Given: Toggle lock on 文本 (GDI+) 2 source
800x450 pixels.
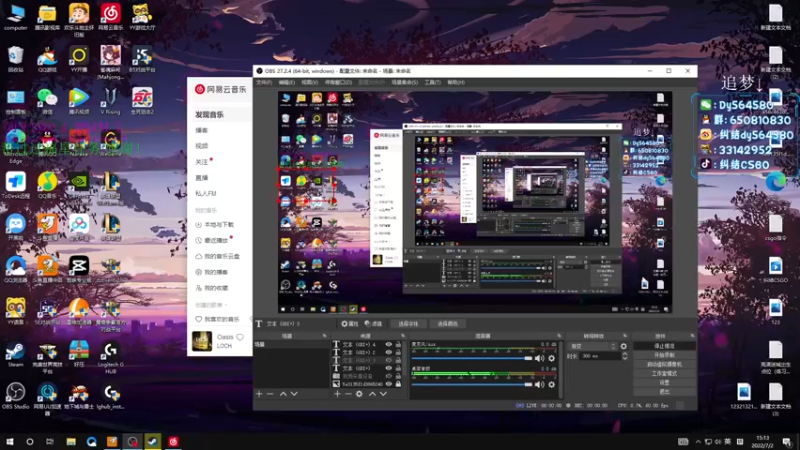Looking at the screenshot, I should [x=398, y=352].
